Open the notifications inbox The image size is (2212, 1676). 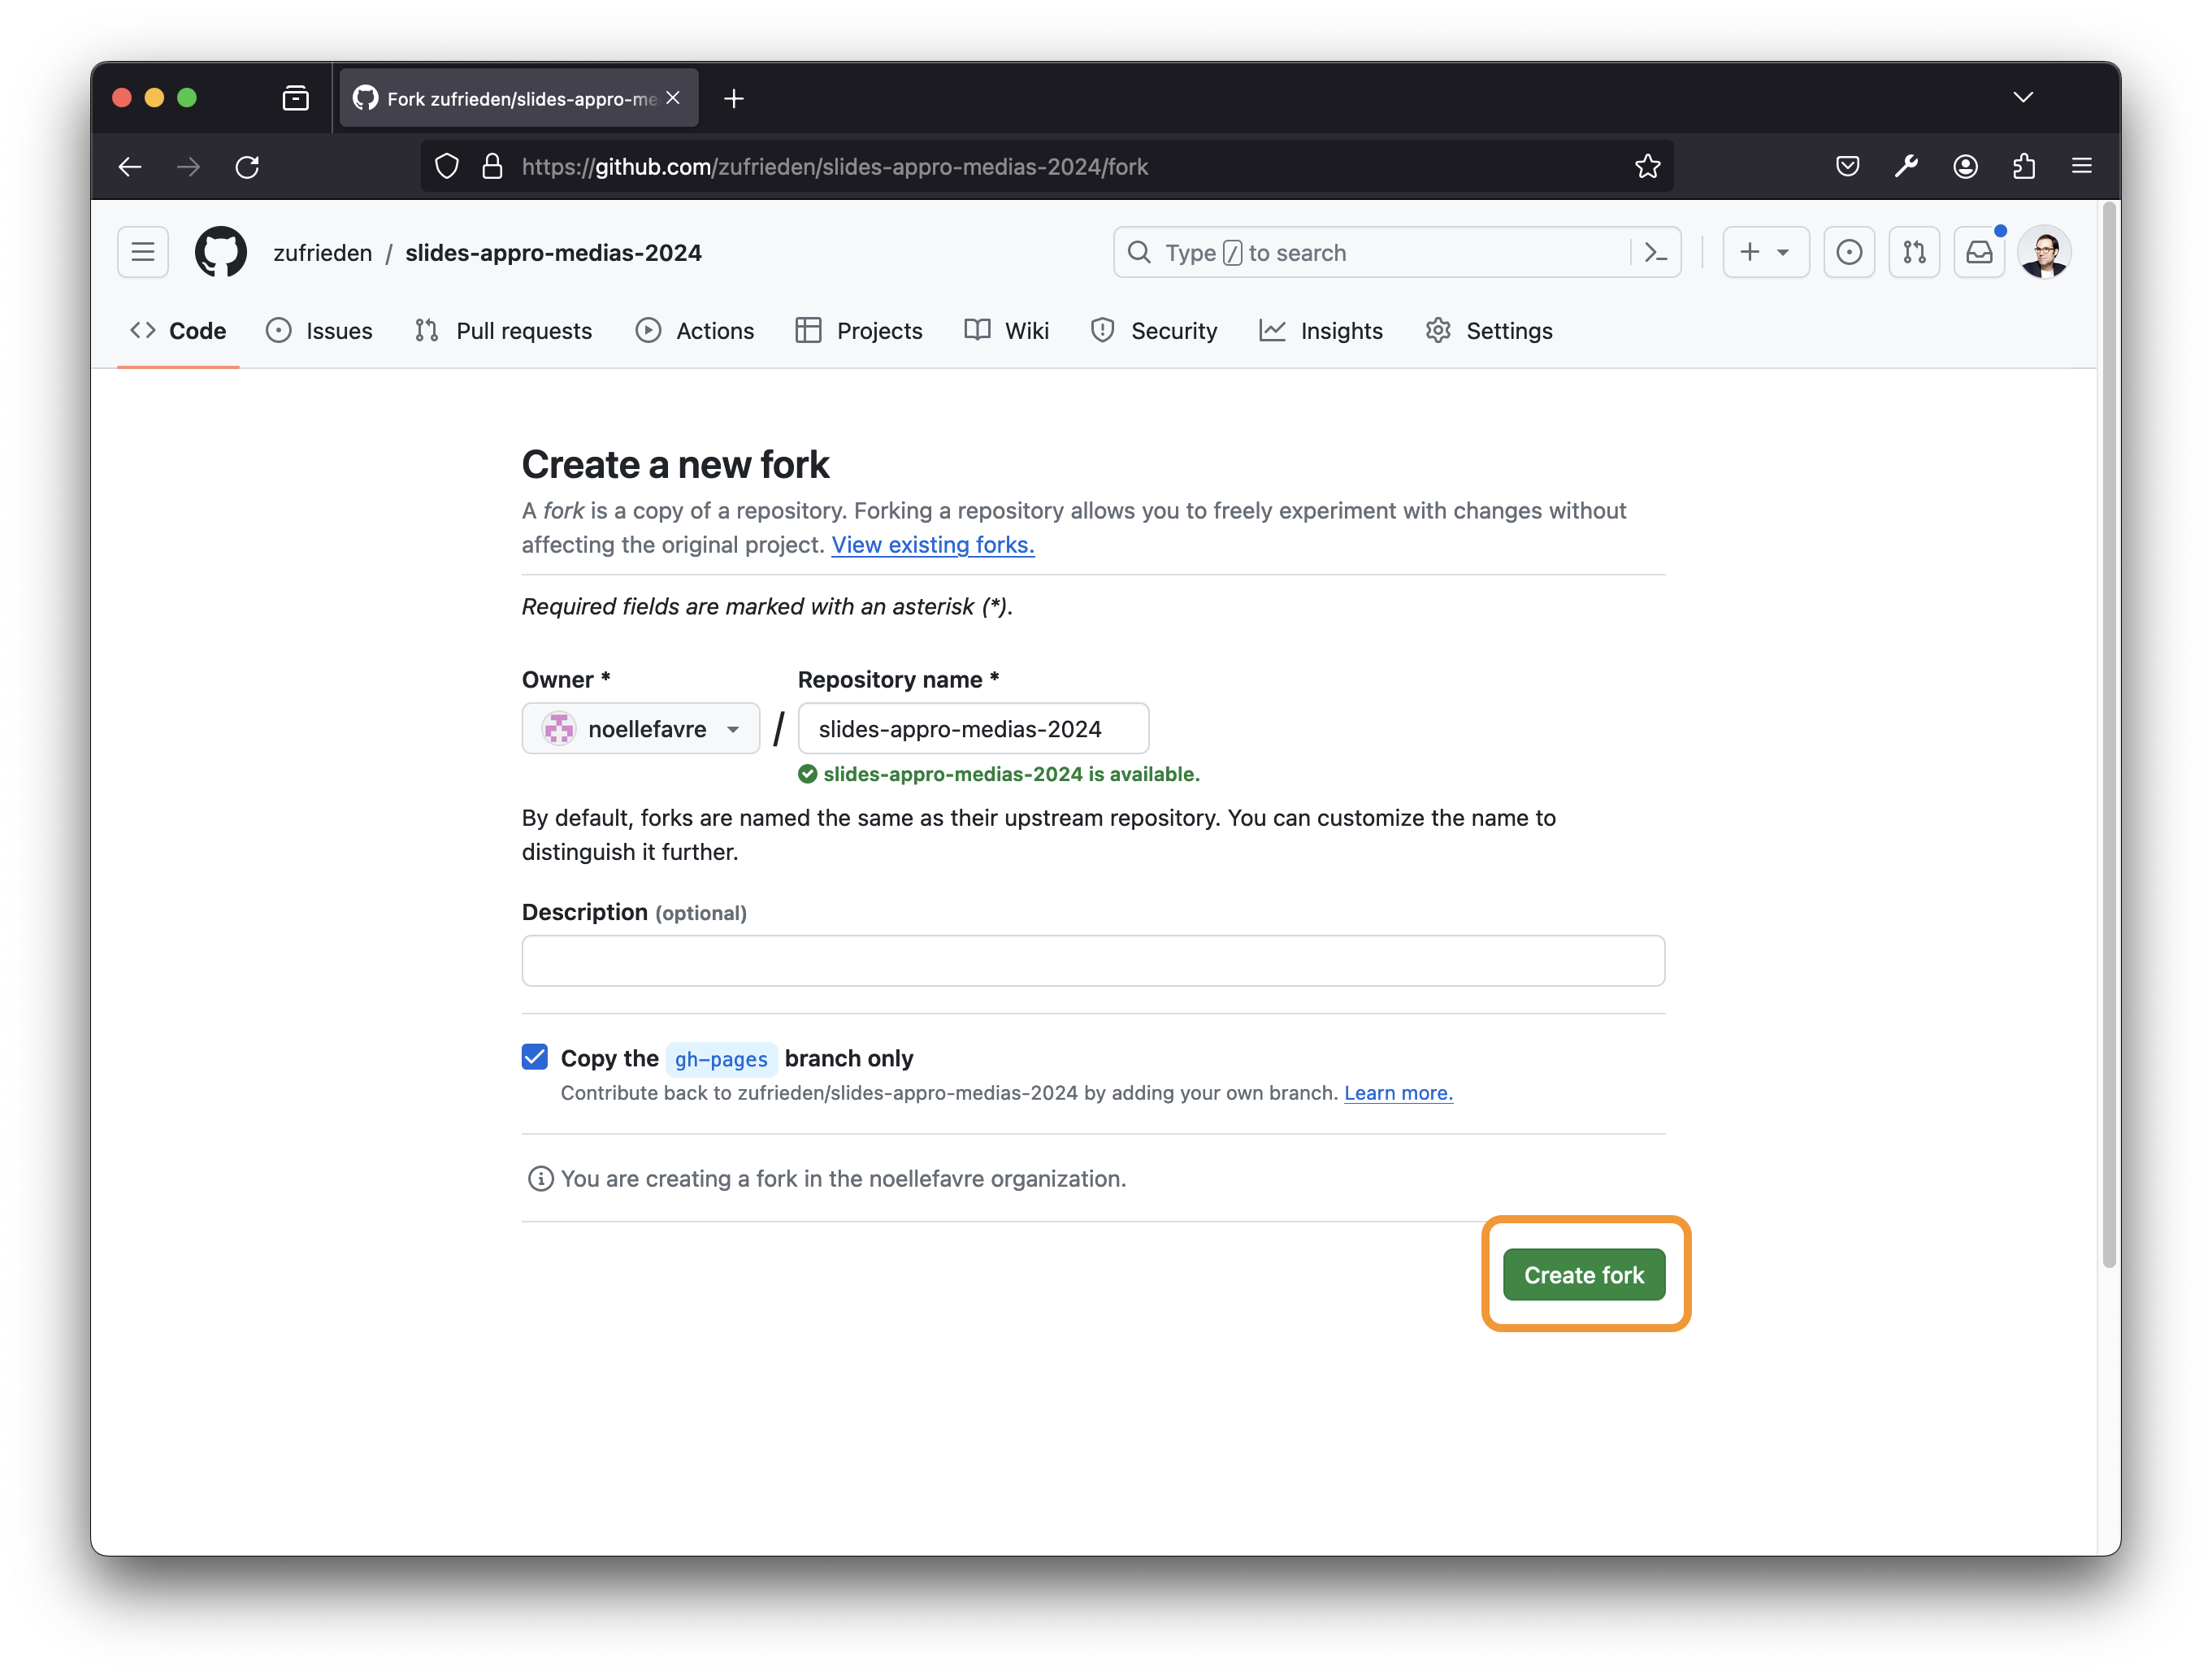[1979, 252]
